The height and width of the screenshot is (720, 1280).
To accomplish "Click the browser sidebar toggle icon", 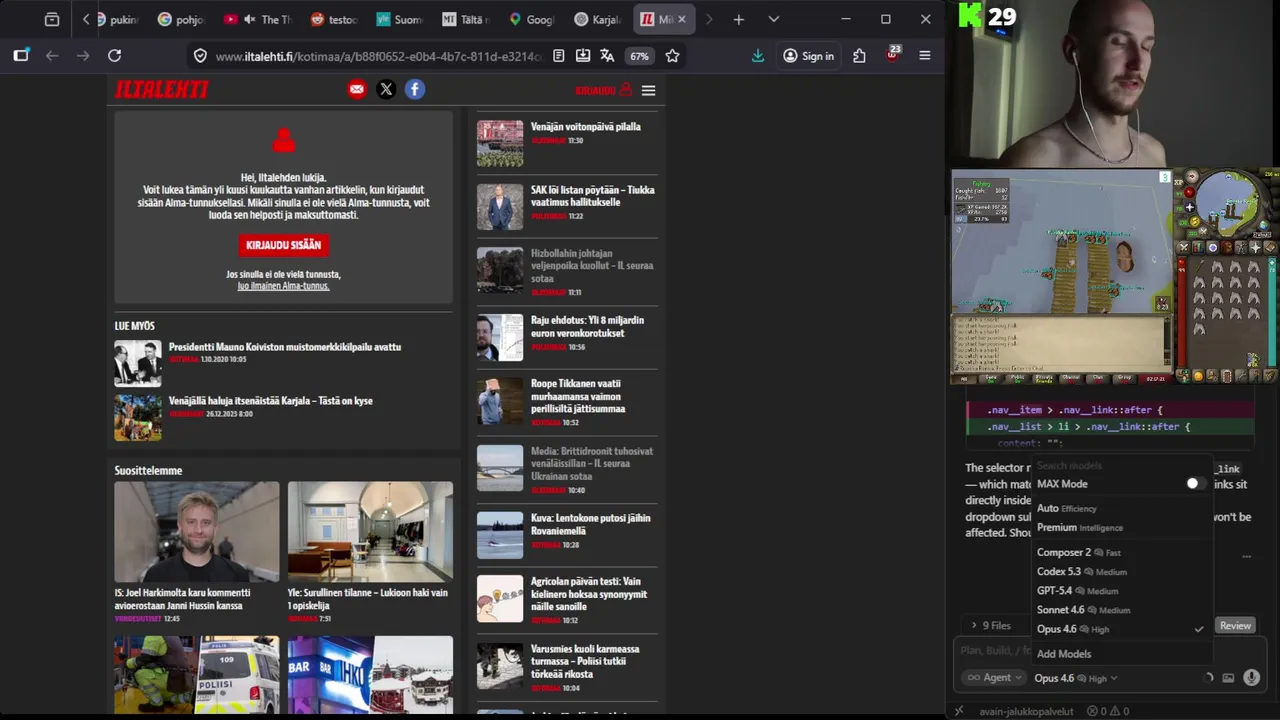I will tap(21, 56).
